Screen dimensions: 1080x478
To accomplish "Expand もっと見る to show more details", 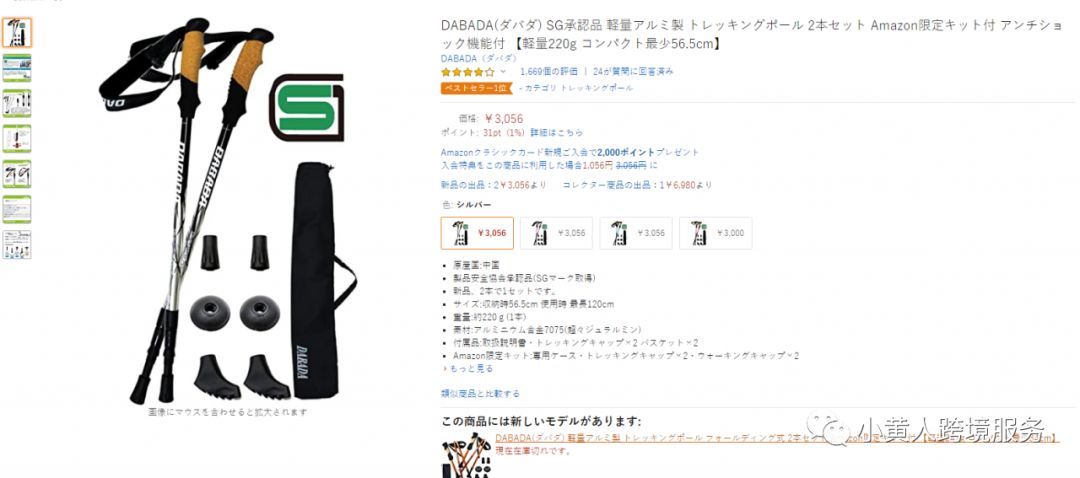I will (469, 368).
